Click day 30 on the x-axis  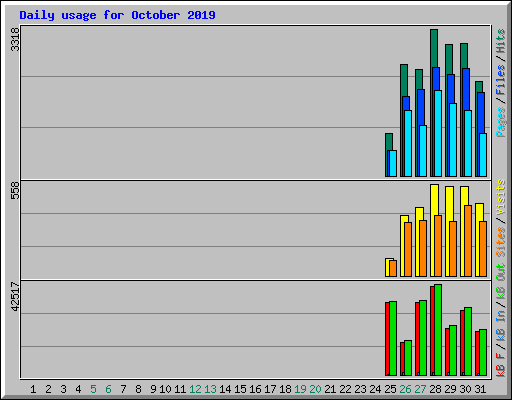465,389
